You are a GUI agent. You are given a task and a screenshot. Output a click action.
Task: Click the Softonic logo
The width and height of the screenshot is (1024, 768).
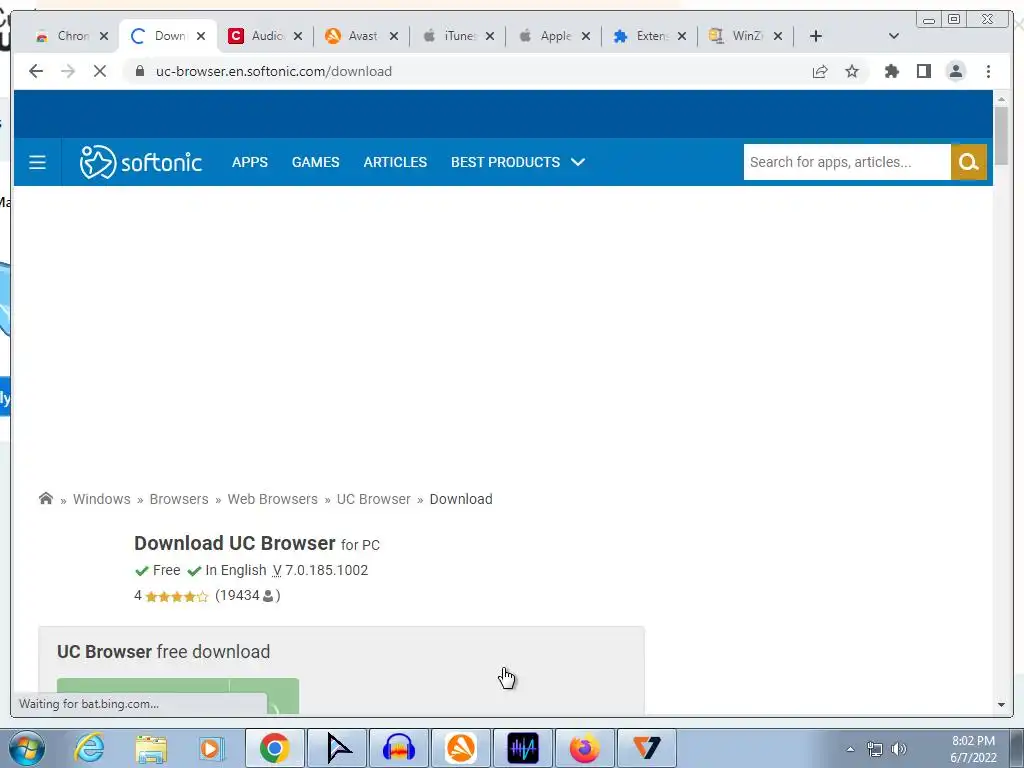pos(140,162)
